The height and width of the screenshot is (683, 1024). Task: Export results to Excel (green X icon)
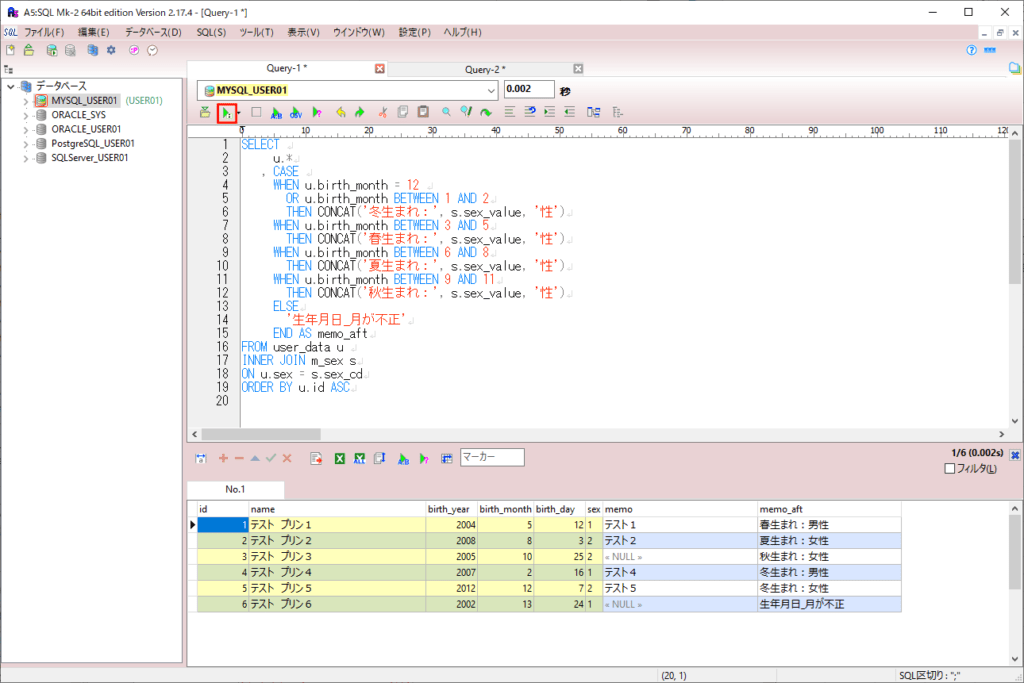(x=340, y=457)
